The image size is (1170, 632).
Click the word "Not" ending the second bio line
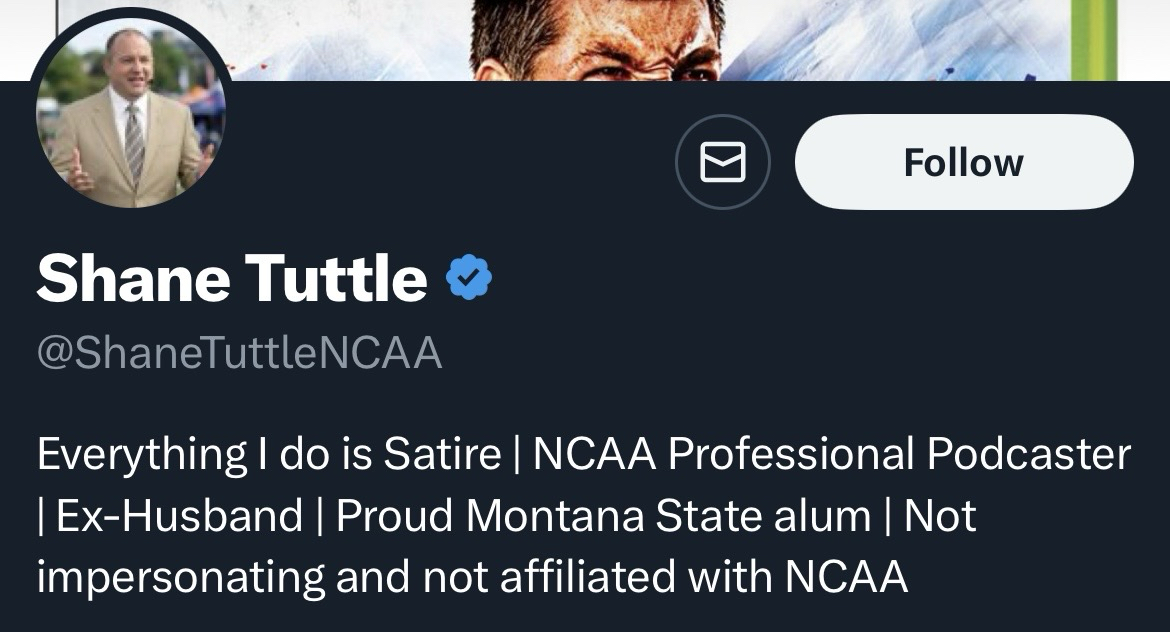coord(939,516)
